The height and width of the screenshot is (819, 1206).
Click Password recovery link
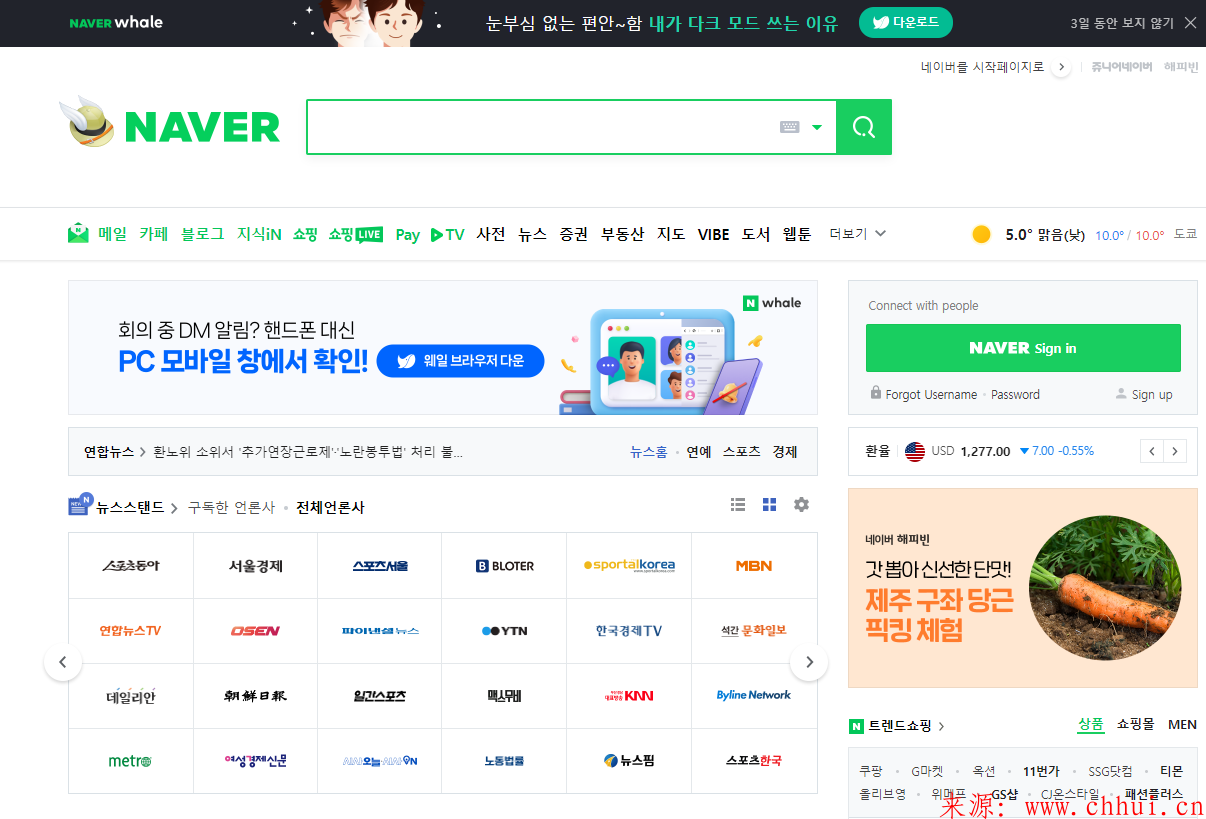1015,394
